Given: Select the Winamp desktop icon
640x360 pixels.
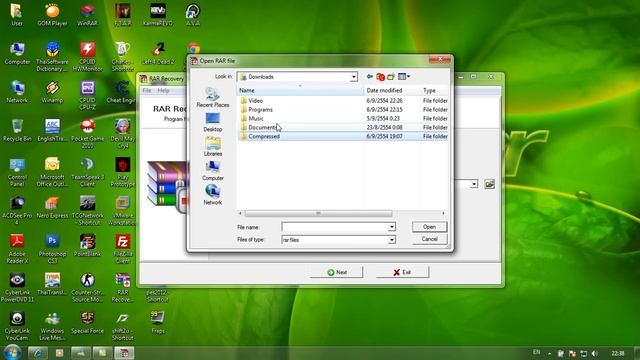Looking at the screenshot, I should pos(52,92).
